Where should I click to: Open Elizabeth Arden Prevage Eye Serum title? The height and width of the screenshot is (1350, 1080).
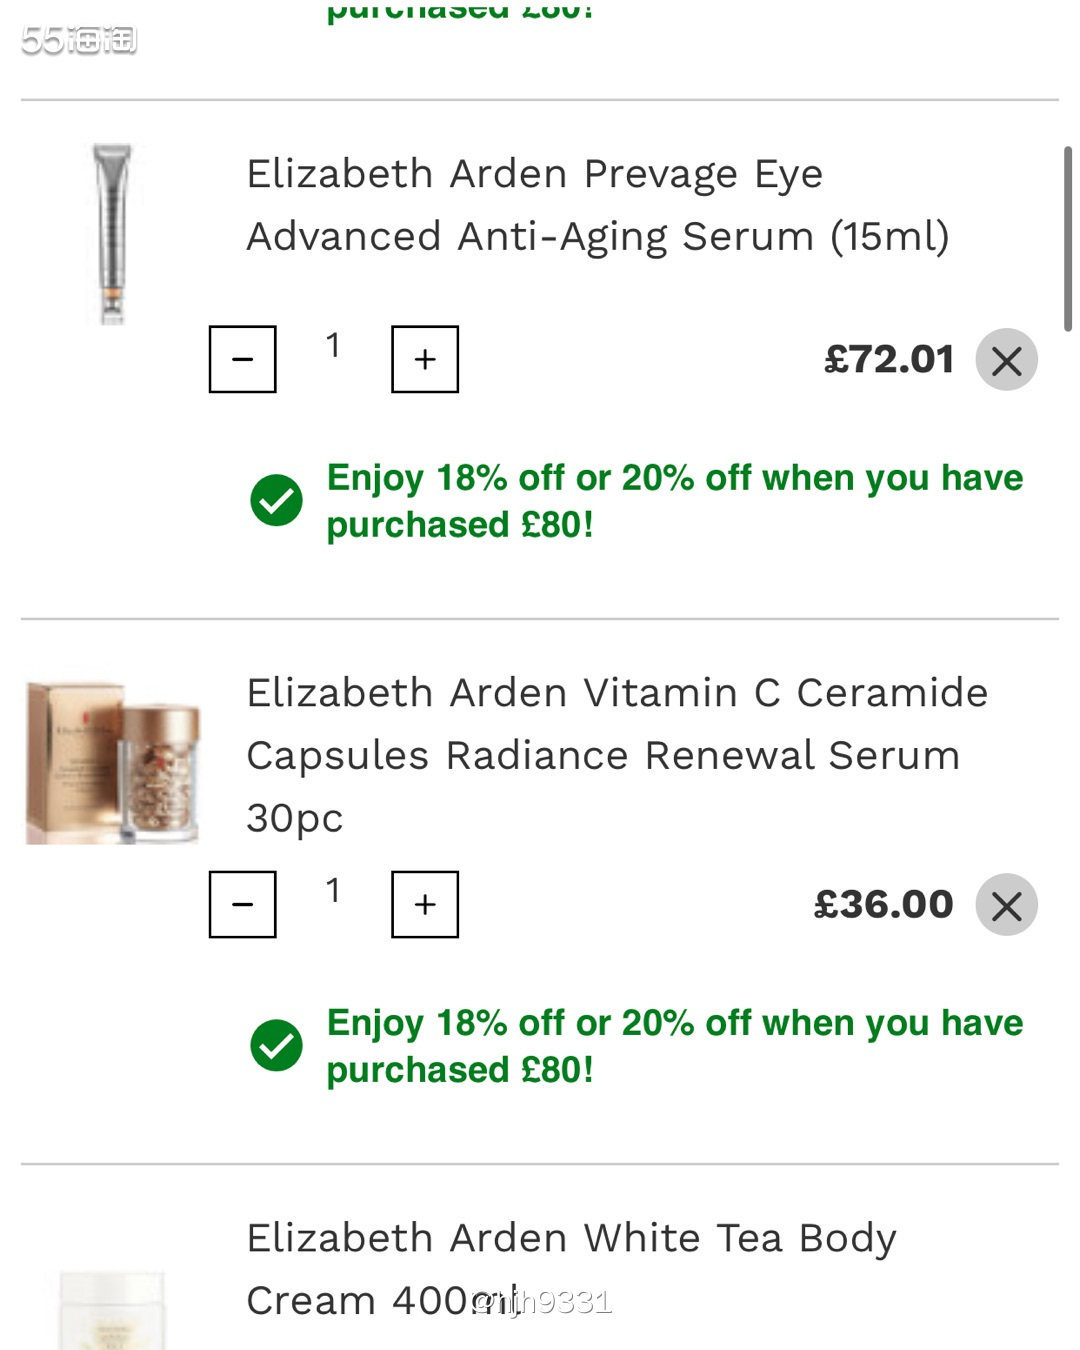[x=597, y=205]
